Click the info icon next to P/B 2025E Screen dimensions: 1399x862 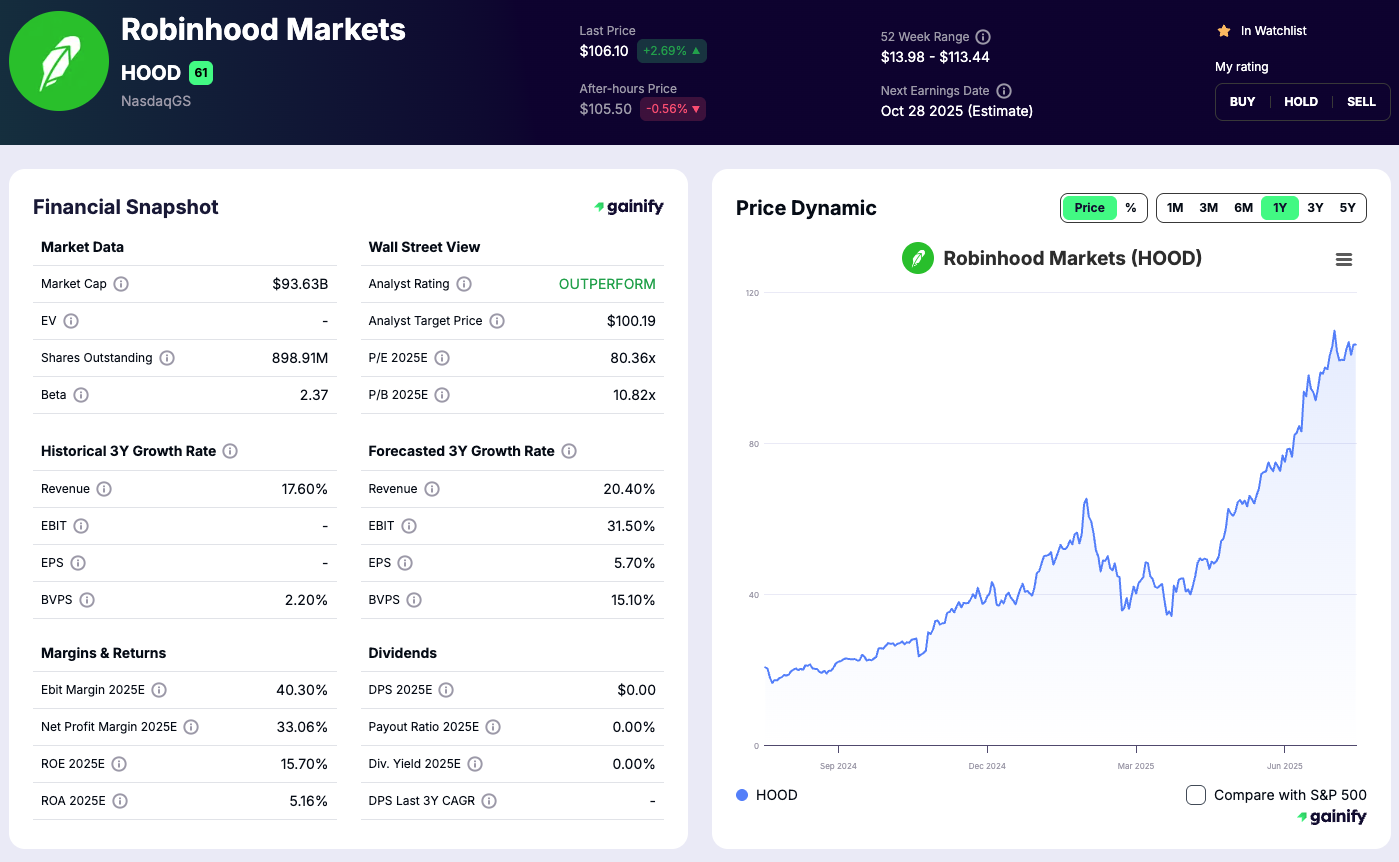[x=442, y=395]
